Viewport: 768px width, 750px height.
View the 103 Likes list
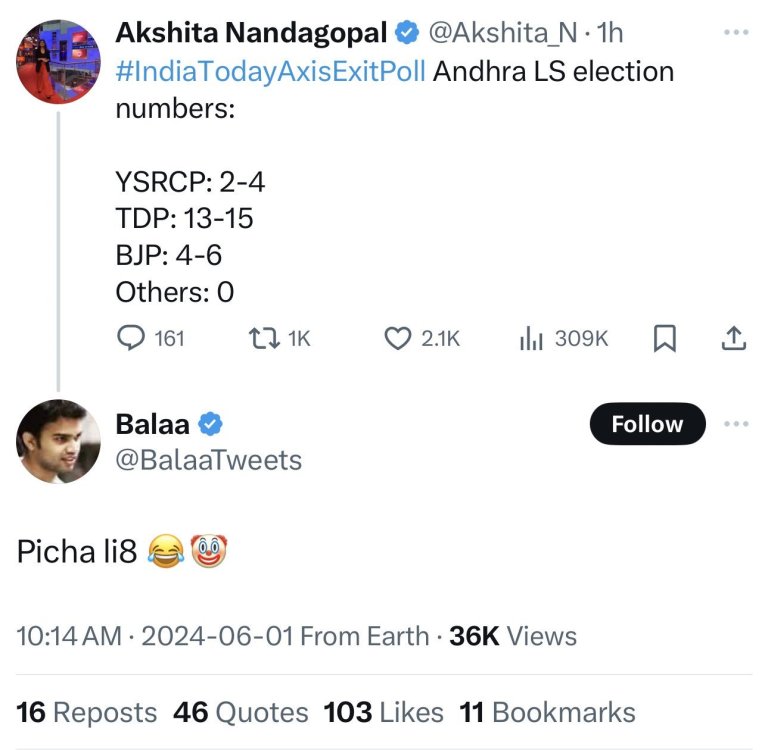point(383,712)
